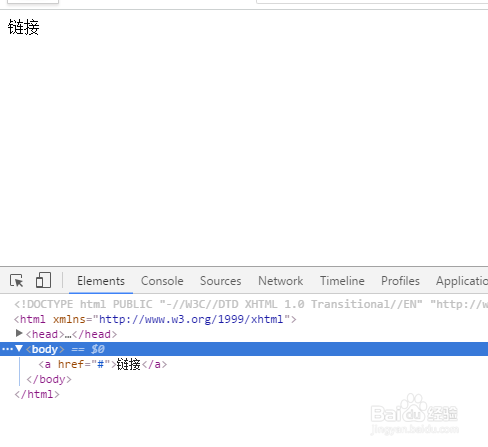The image size is (488, 447).
Task: Open the Network tab
Action: pyautogui.click(x=281, y=281)
